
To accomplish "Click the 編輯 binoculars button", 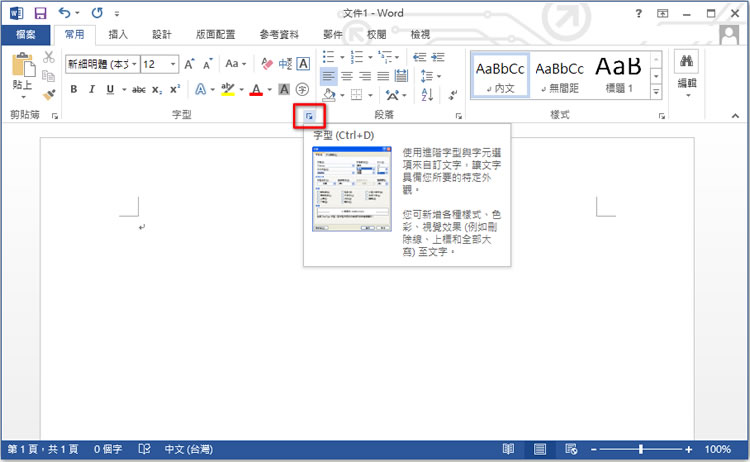I will 687,74.
